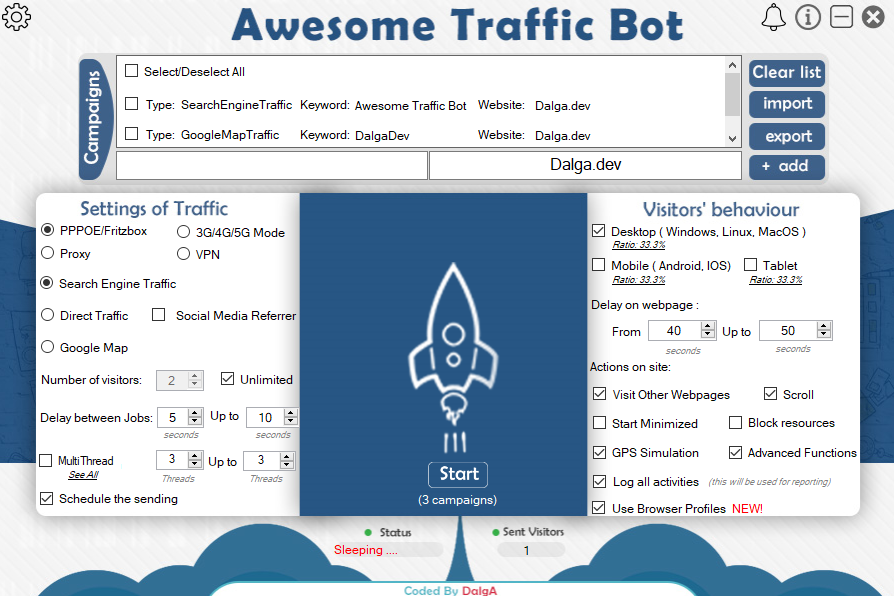Image resolution: width=894 pixels, height=596 pixels.
Task: Launch the rocket icon above Start
Action: point(453,356)
